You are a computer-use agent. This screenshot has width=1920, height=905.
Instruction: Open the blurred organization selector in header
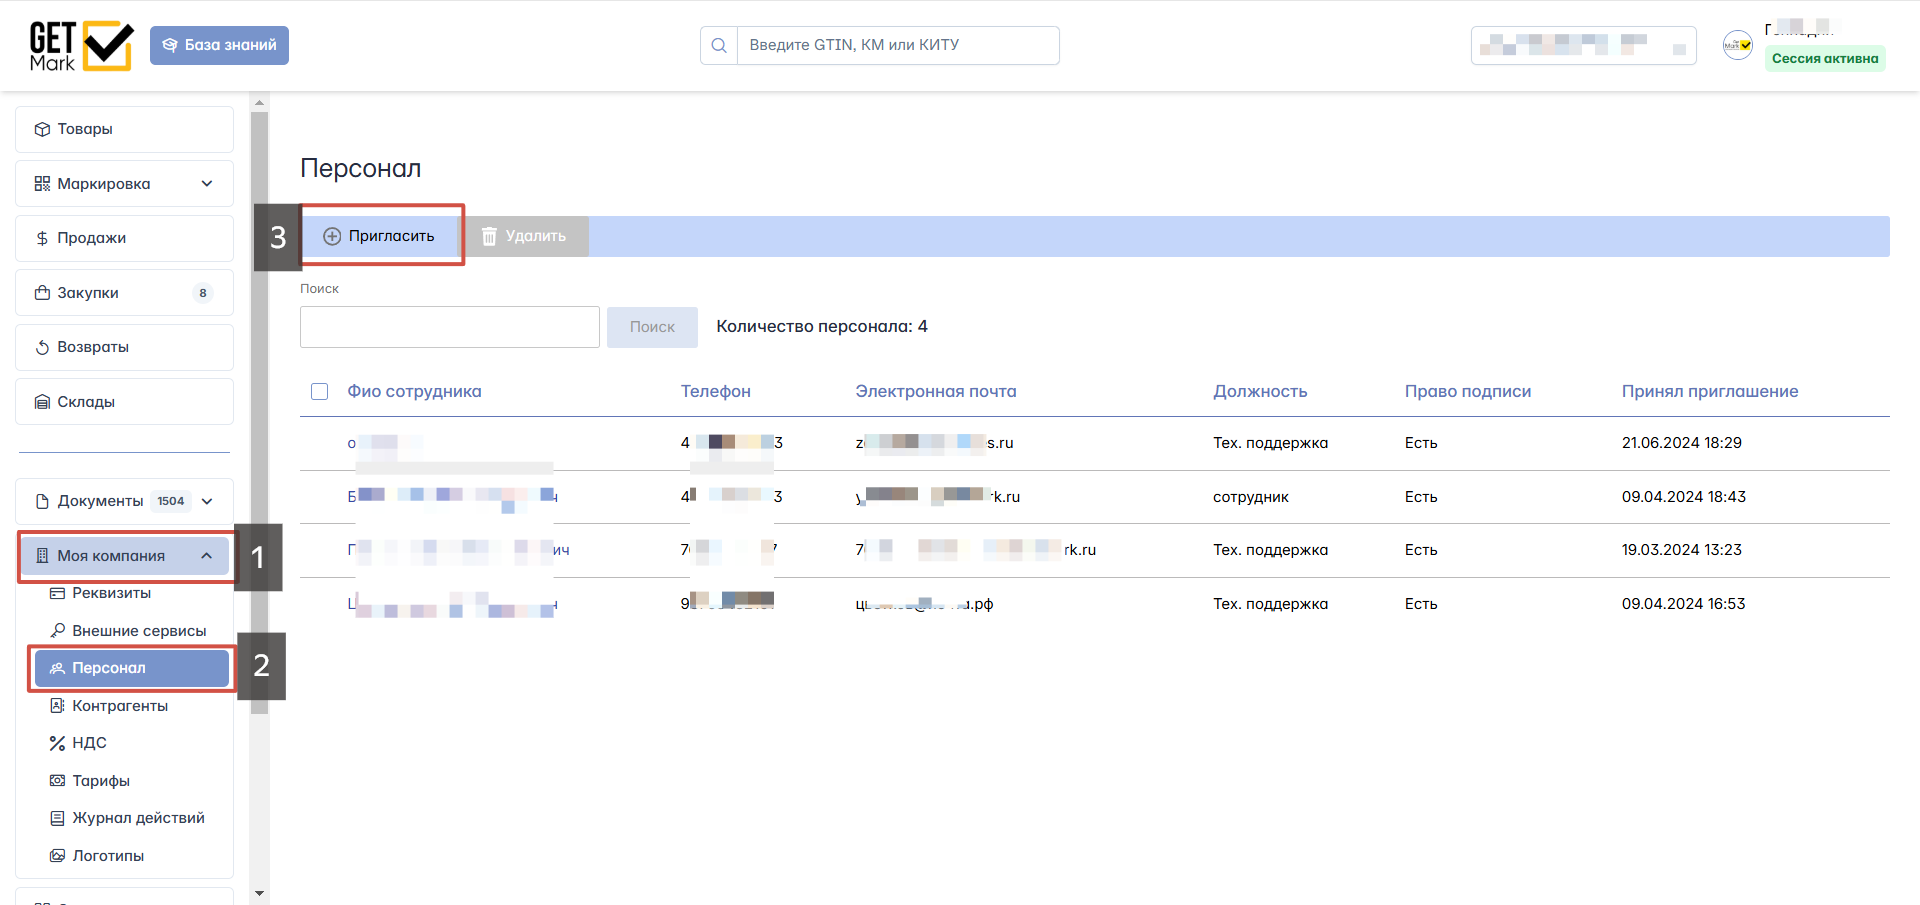(x=1584, y=45)
